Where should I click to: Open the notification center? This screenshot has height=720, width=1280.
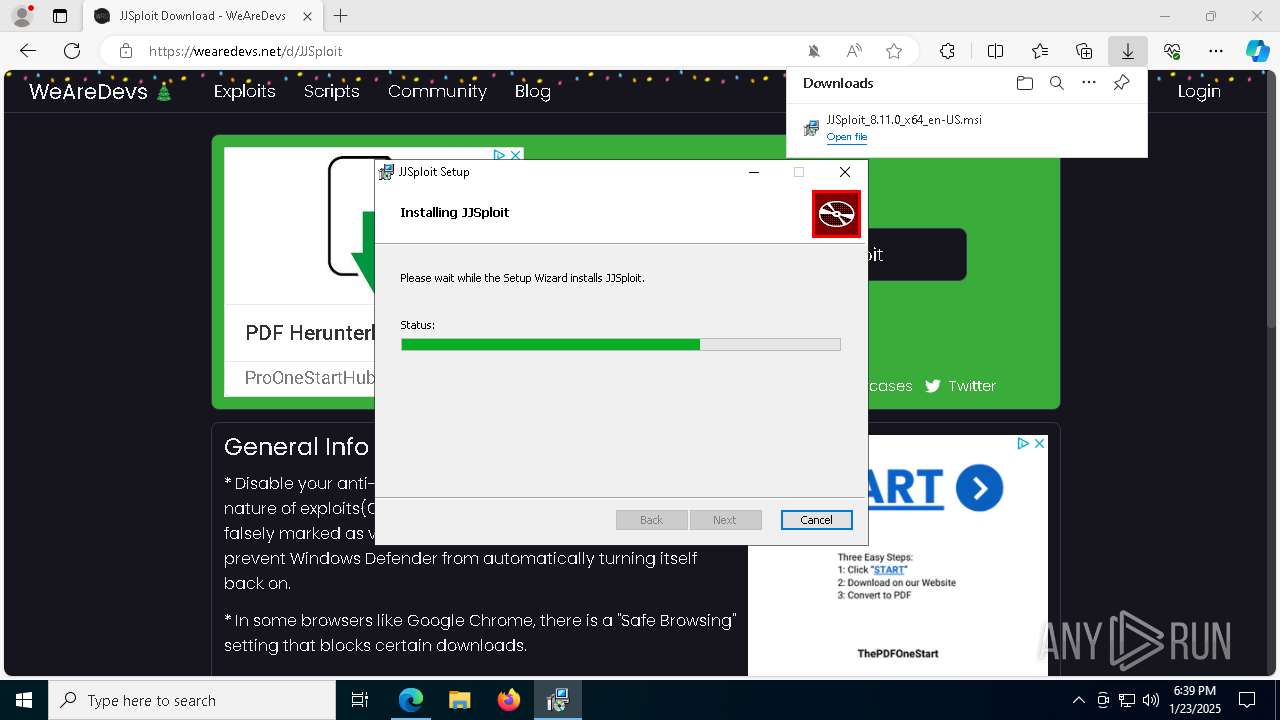1247,700
